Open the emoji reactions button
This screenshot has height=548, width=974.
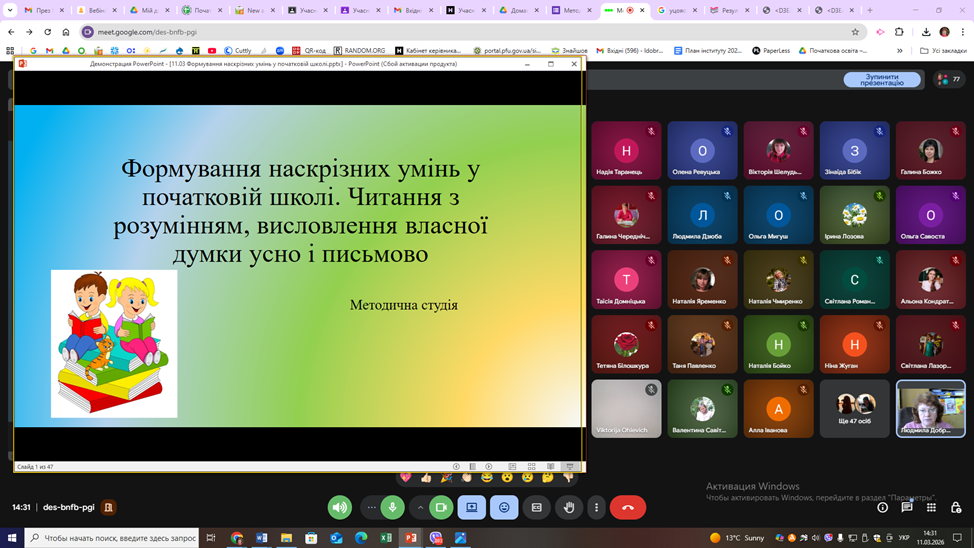[x=504, y=508]
